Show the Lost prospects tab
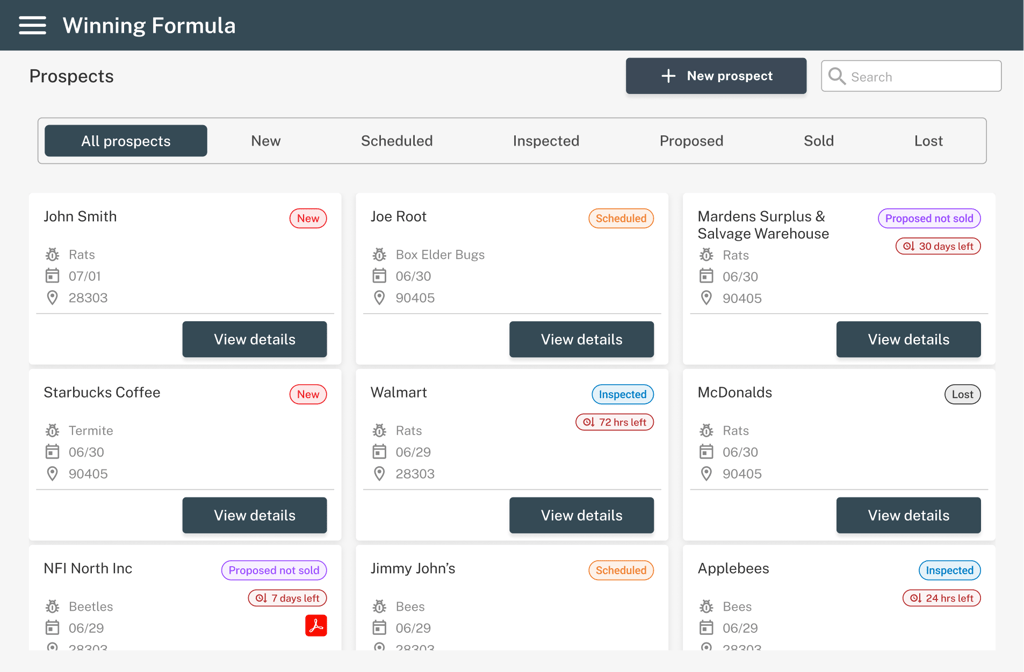This screenshot has height=672, width=1024. [x=928, y=141]
